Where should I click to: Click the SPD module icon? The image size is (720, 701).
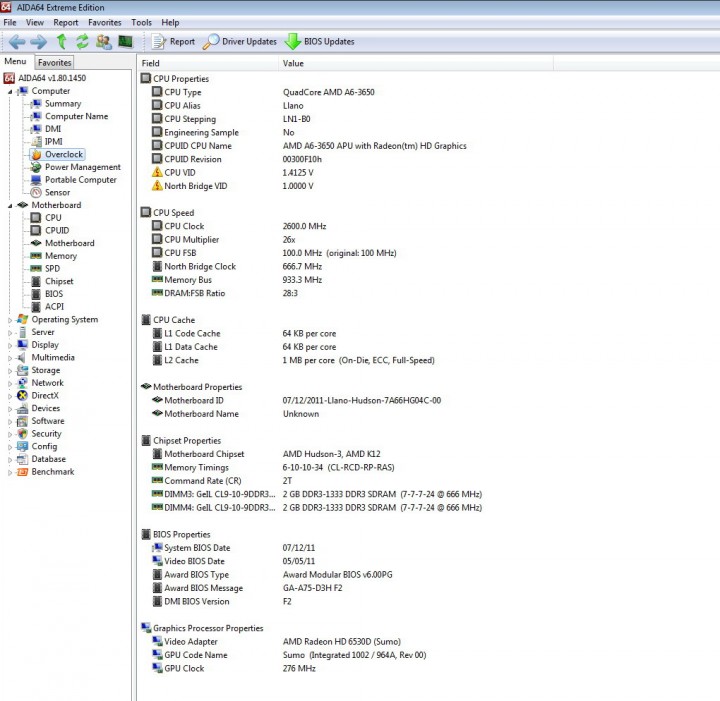point(36,269)
